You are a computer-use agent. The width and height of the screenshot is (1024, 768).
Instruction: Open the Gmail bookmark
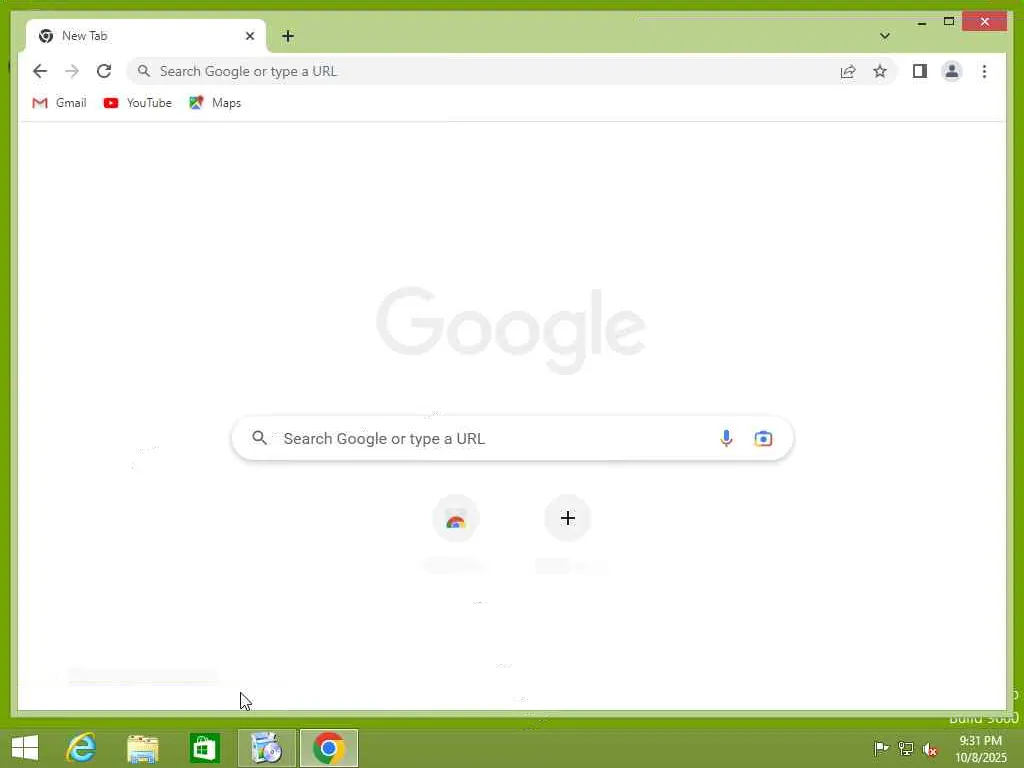pyautogui.click(x=59, y=103)
